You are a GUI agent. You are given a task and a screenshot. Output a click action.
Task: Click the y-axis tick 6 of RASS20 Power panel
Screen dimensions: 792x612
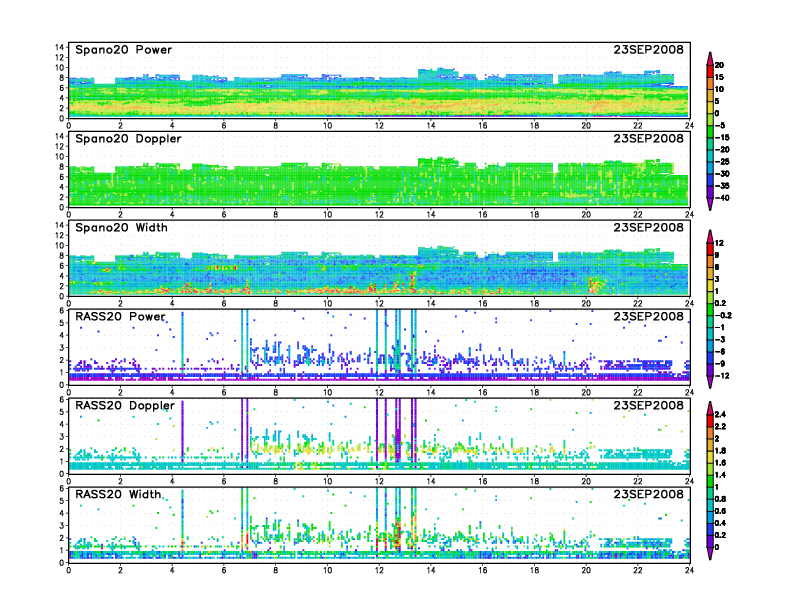point(62,310)
